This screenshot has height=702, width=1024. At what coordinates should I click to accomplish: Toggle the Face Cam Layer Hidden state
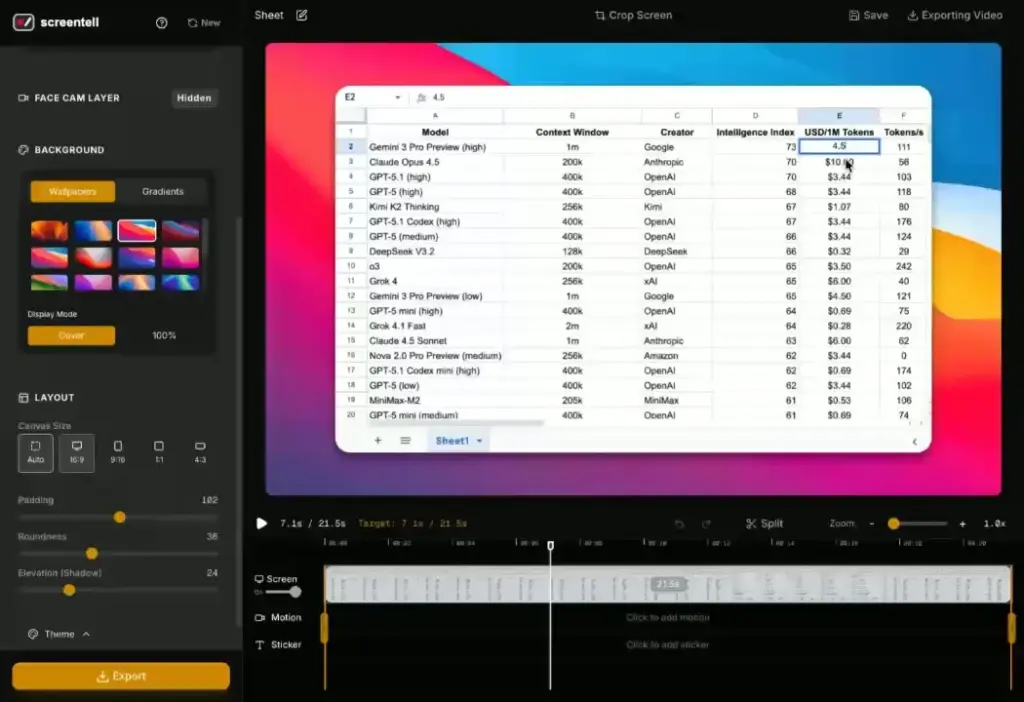point(193,98)
